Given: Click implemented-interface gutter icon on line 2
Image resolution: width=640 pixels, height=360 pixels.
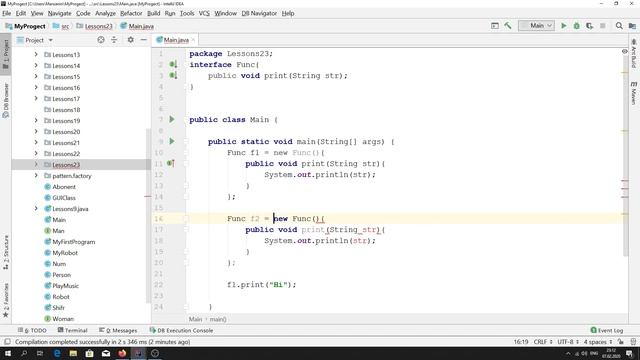Looking at the screenshot, I should 173,64.
